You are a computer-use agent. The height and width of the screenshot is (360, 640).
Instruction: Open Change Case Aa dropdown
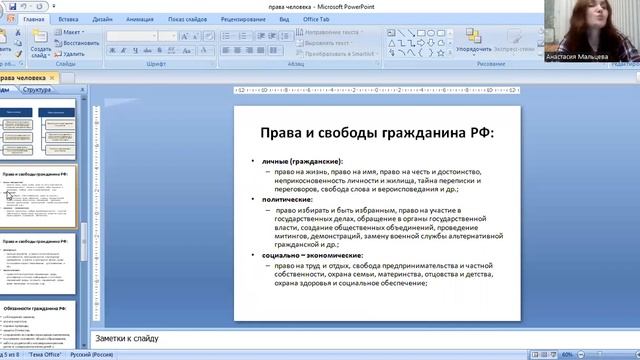[187, 50]
